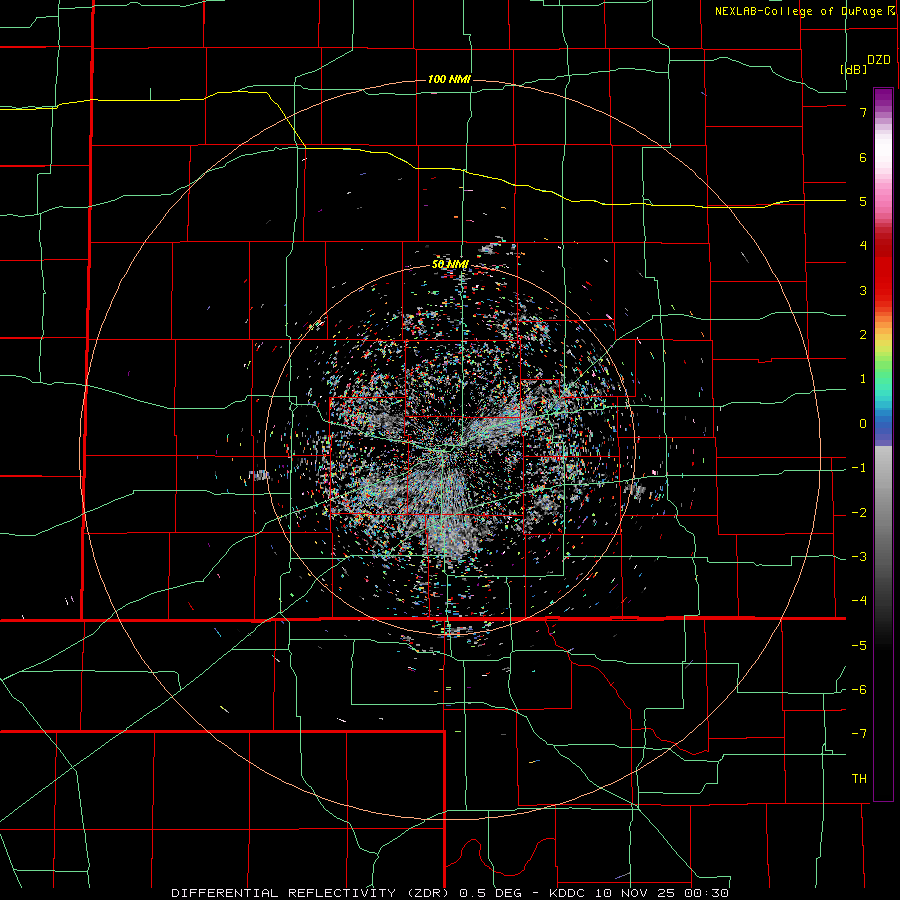Click the -3 value on the scale
Viewport: 900px width, 900px height.
[859, 557]
